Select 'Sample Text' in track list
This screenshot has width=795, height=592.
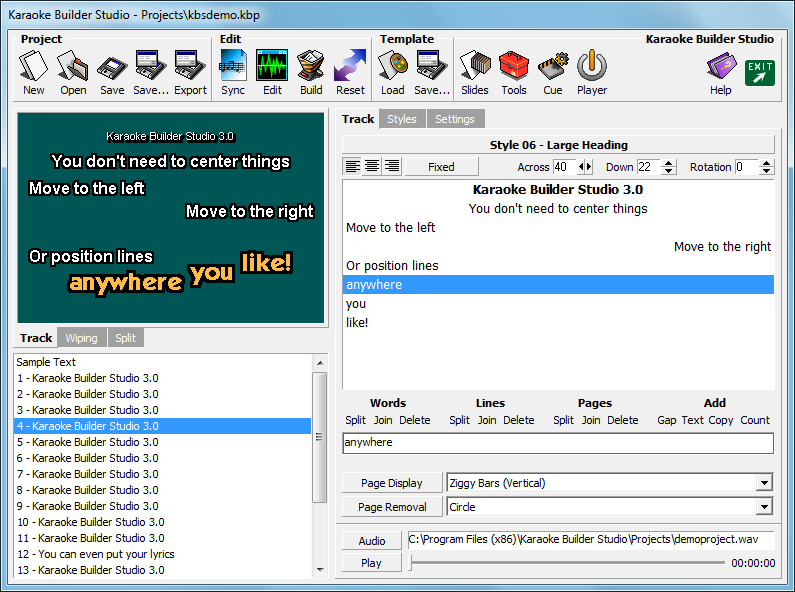(x=162, y=362)
